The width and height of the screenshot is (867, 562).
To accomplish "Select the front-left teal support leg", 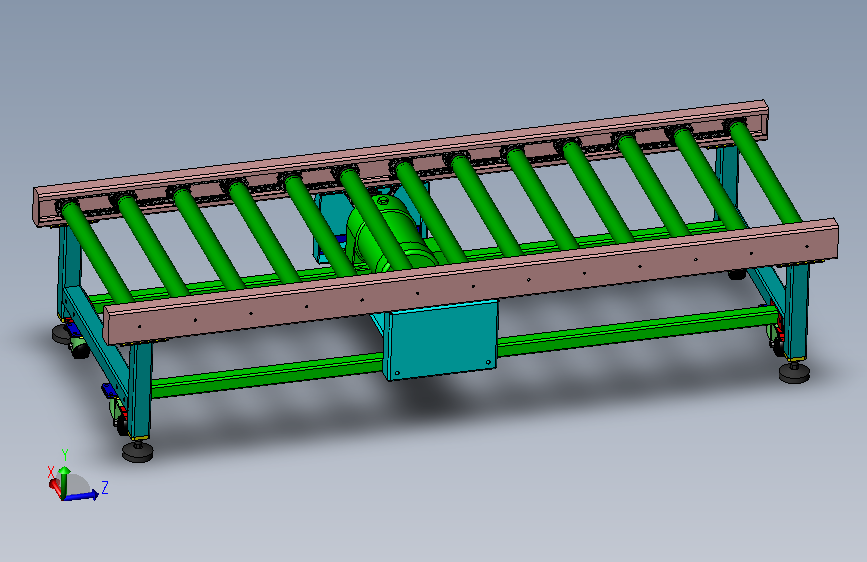I will point(140,390).
